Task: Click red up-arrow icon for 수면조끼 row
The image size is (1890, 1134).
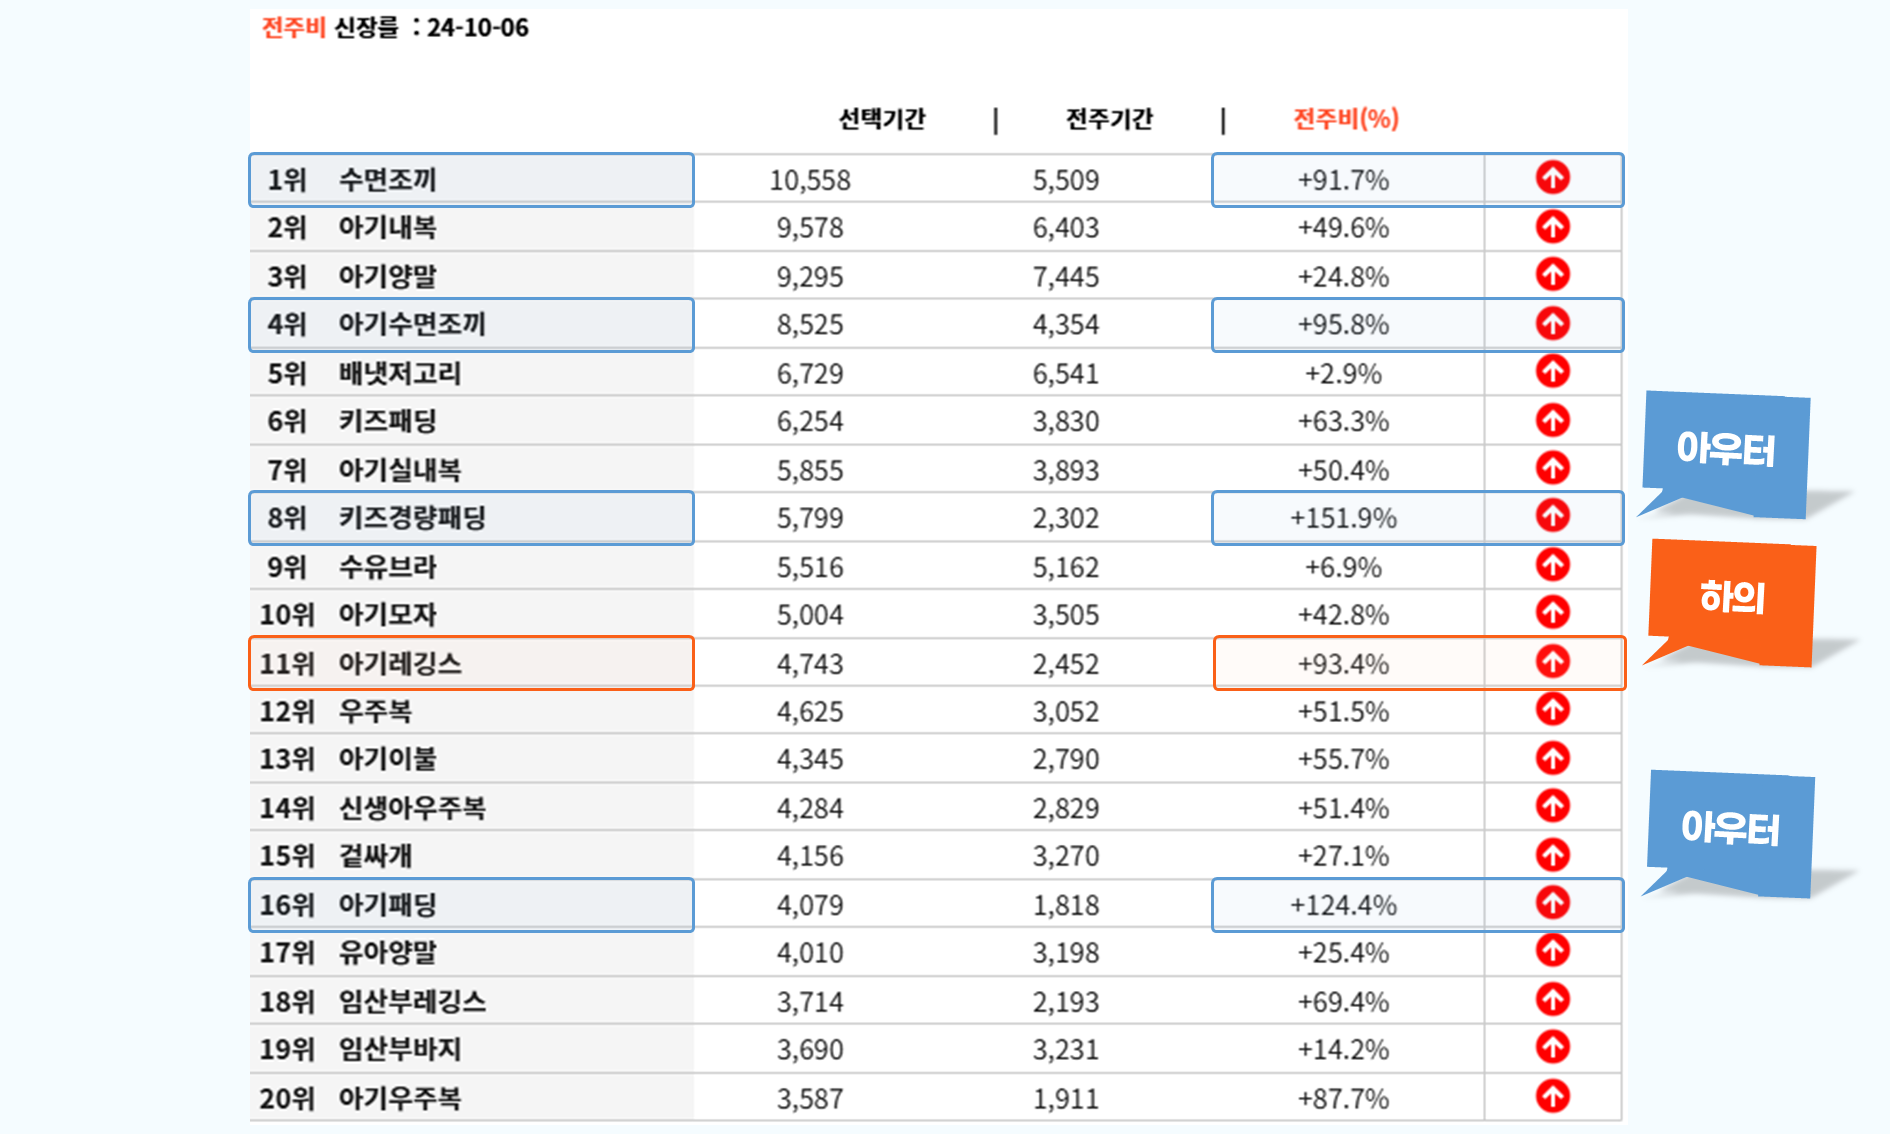Action: [1552, 178]
